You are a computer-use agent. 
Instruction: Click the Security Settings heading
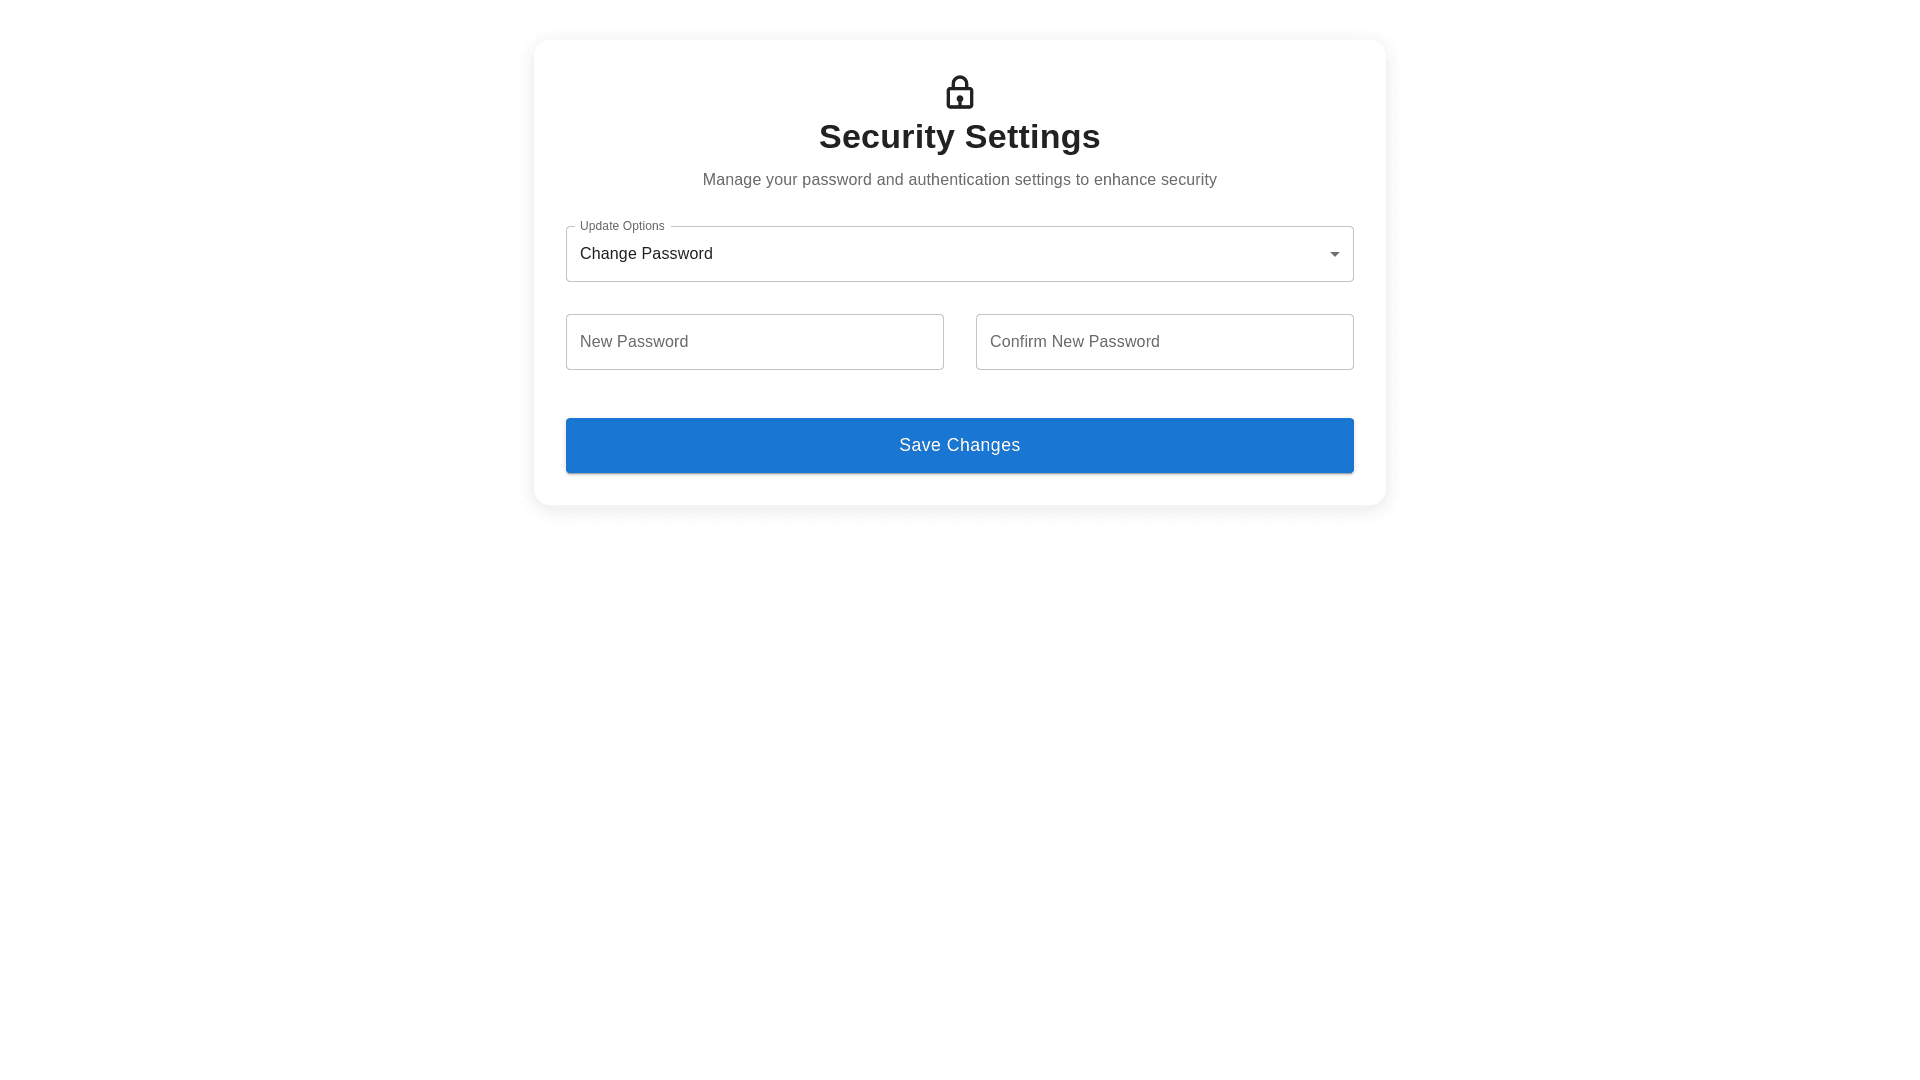(959, 137)
